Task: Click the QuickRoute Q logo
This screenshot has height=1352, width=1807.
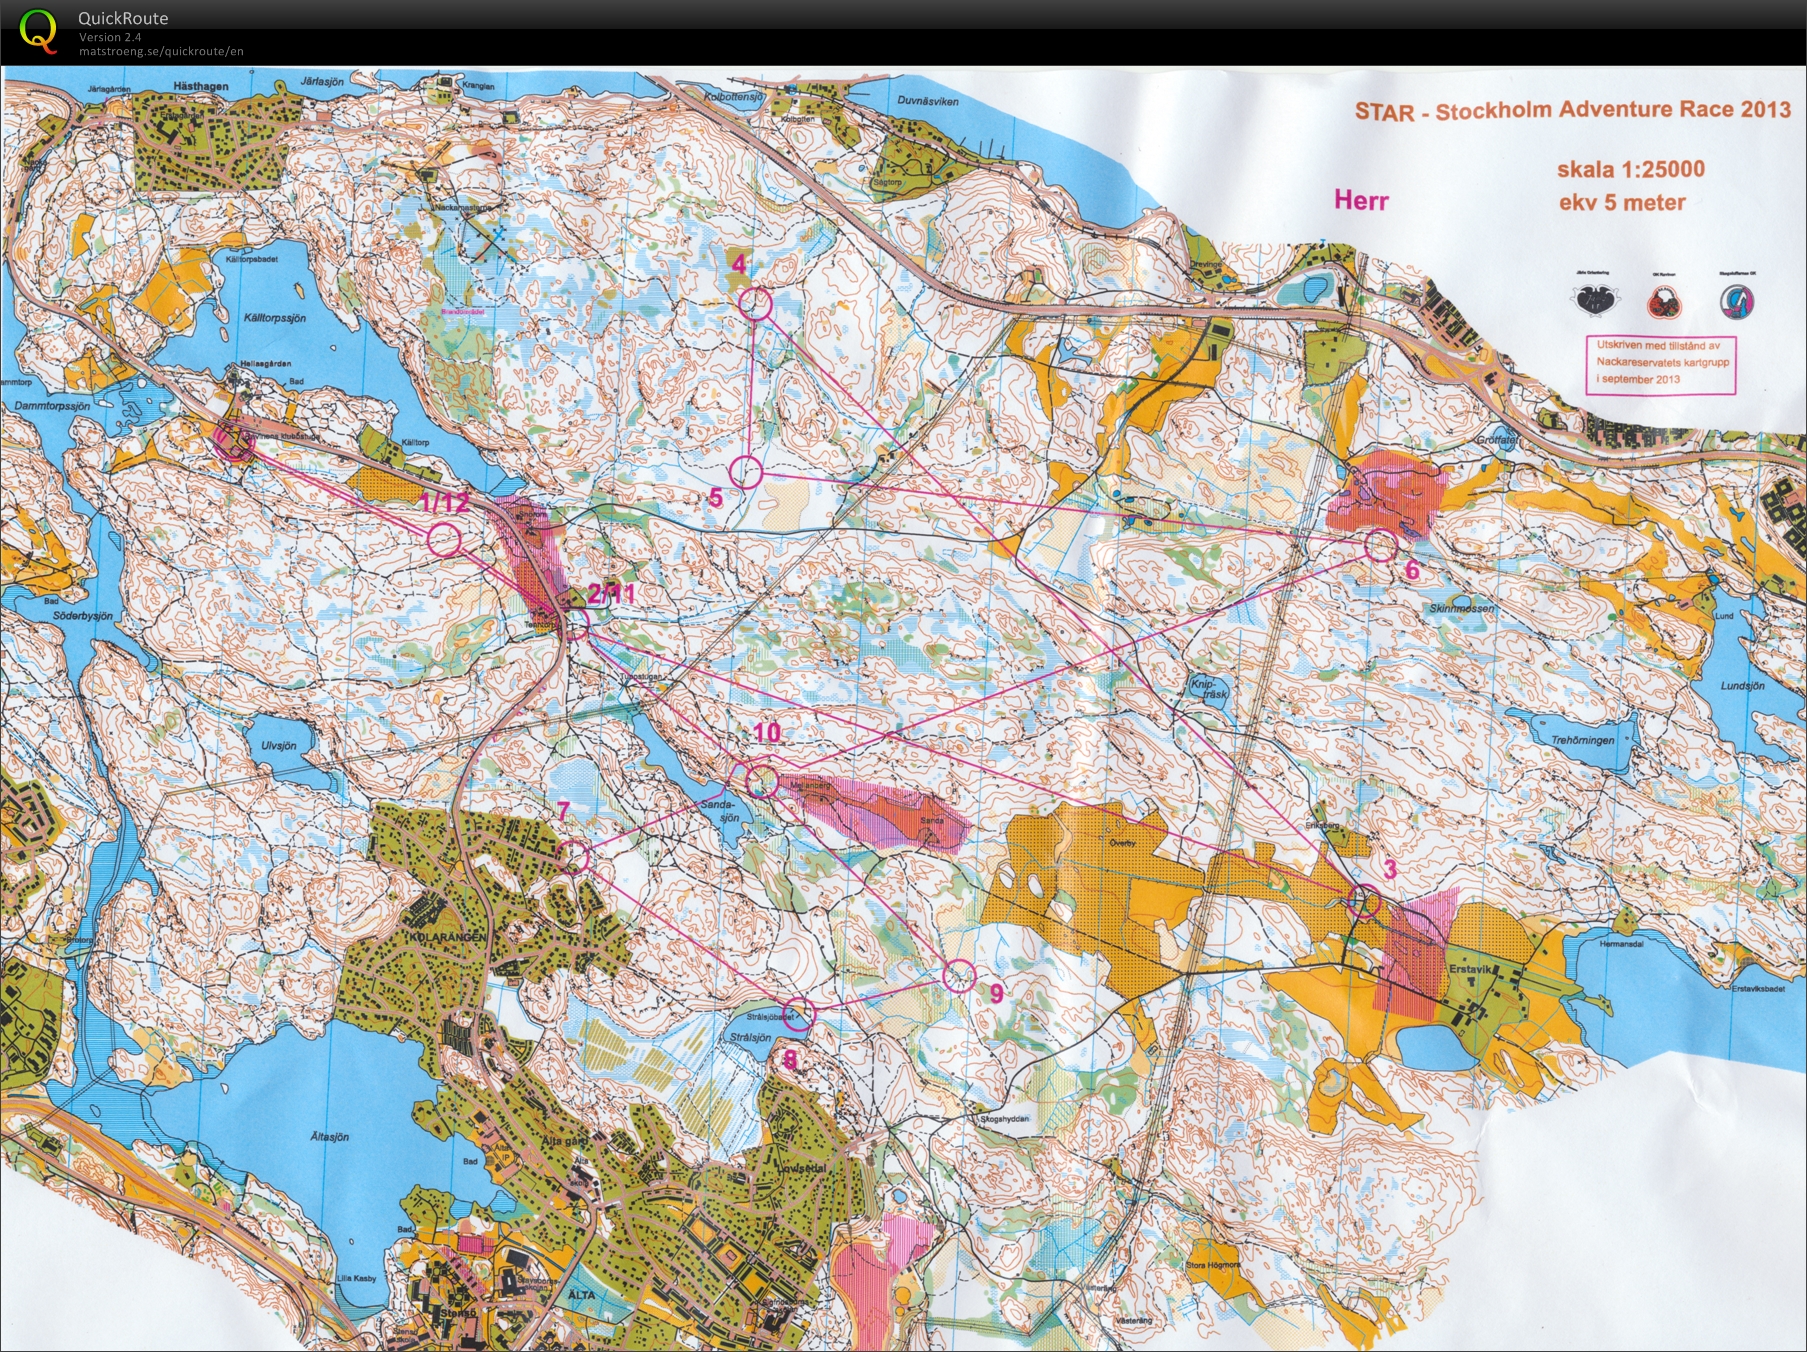Action: tap(38, 29)
